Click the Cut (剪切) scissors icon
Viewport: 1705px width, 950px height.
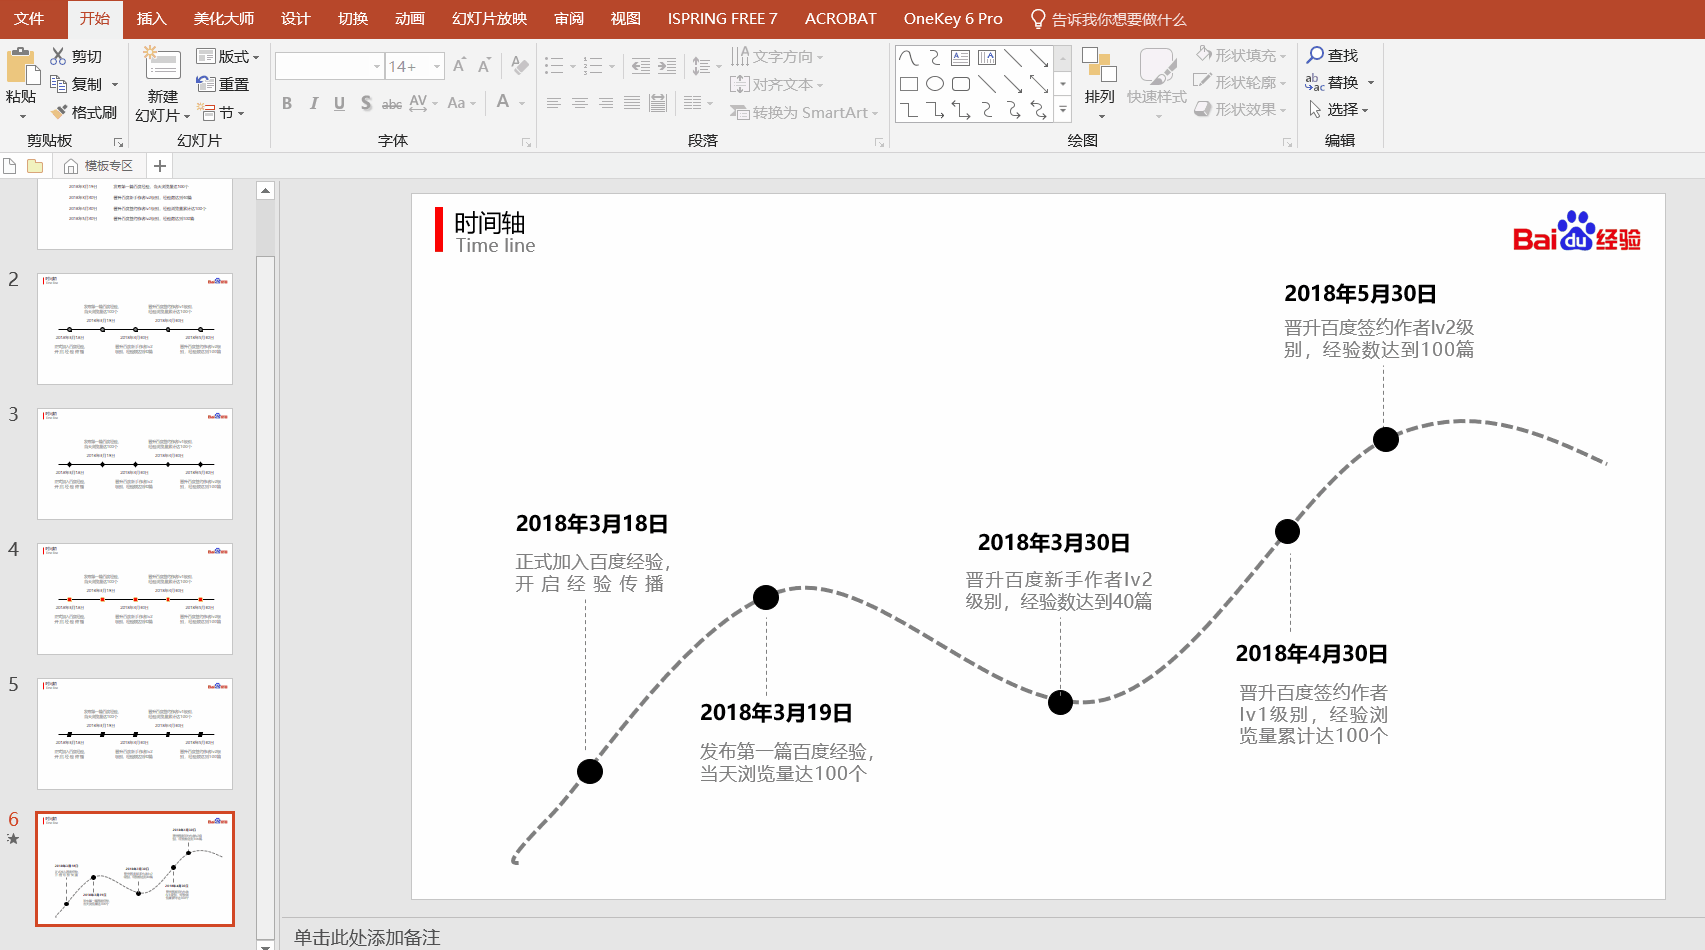[59, 56]
